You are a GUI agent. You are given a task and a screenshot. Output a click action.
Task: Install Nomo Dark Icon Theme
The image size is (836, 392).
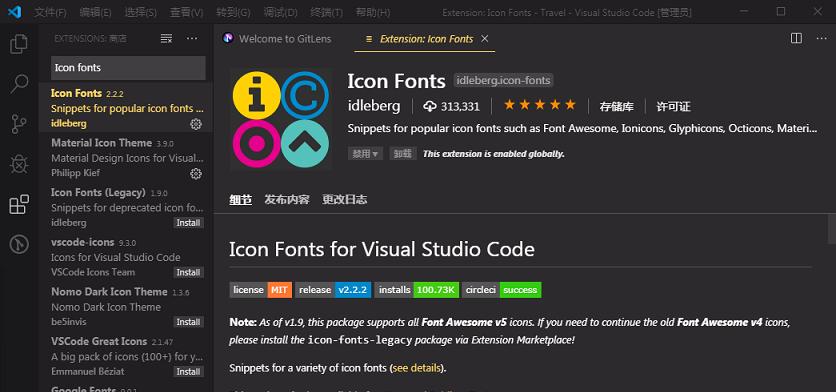coord(188,322)
